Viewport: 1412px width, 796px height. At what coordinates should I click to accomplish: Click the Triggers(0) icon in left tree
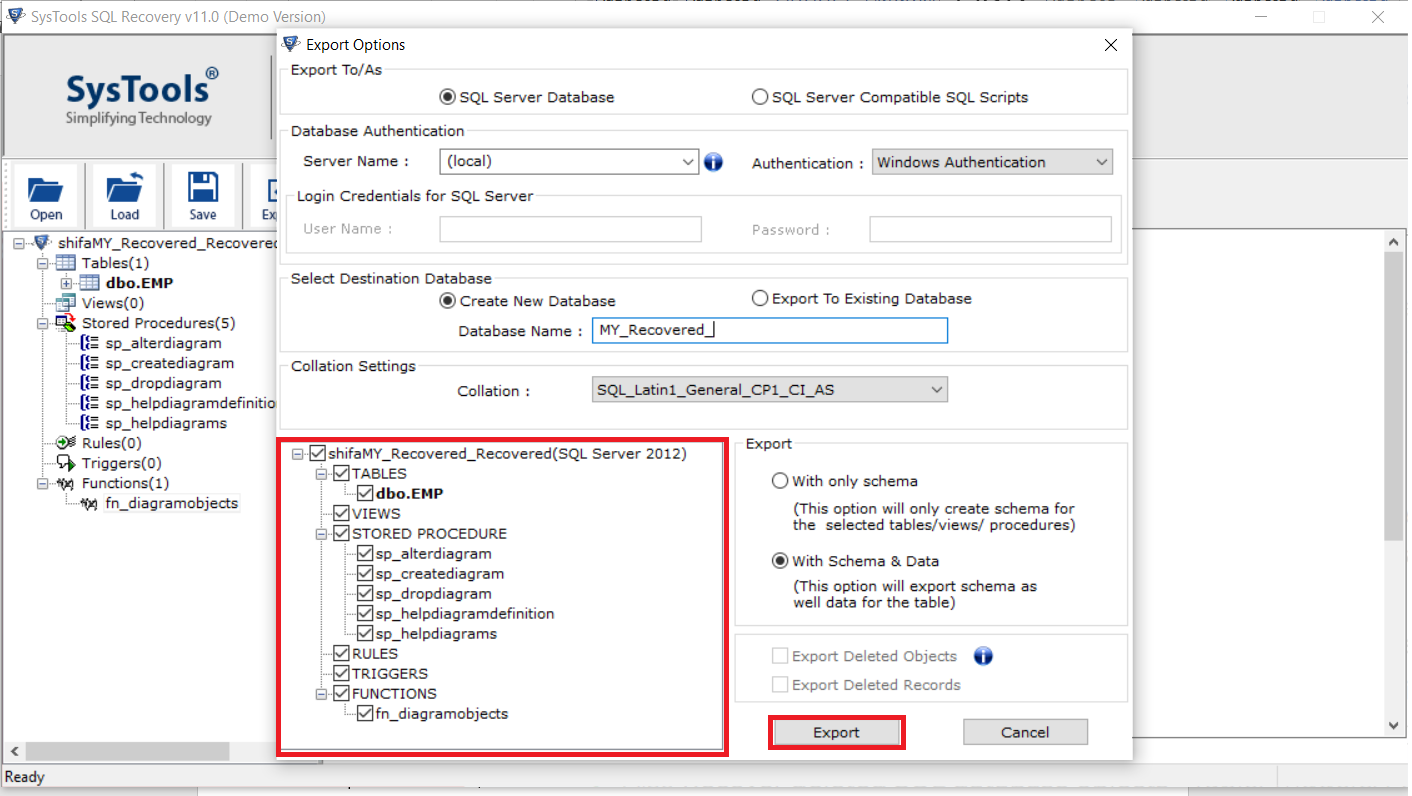point(66,463)
